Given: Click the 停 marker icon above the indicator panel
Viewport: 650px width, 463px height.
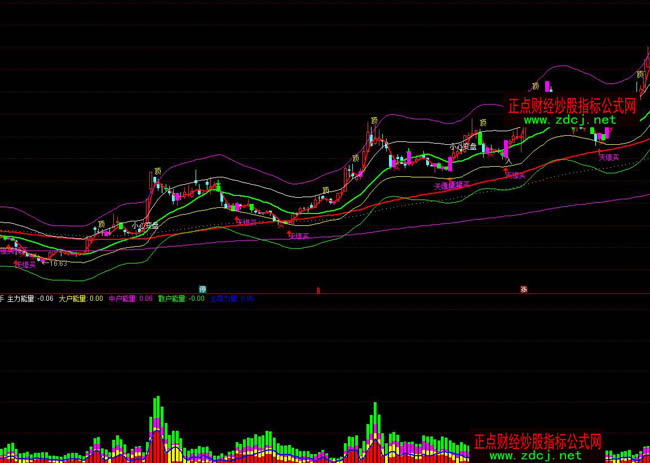Looking at the screenshot, I should (202, 289).
